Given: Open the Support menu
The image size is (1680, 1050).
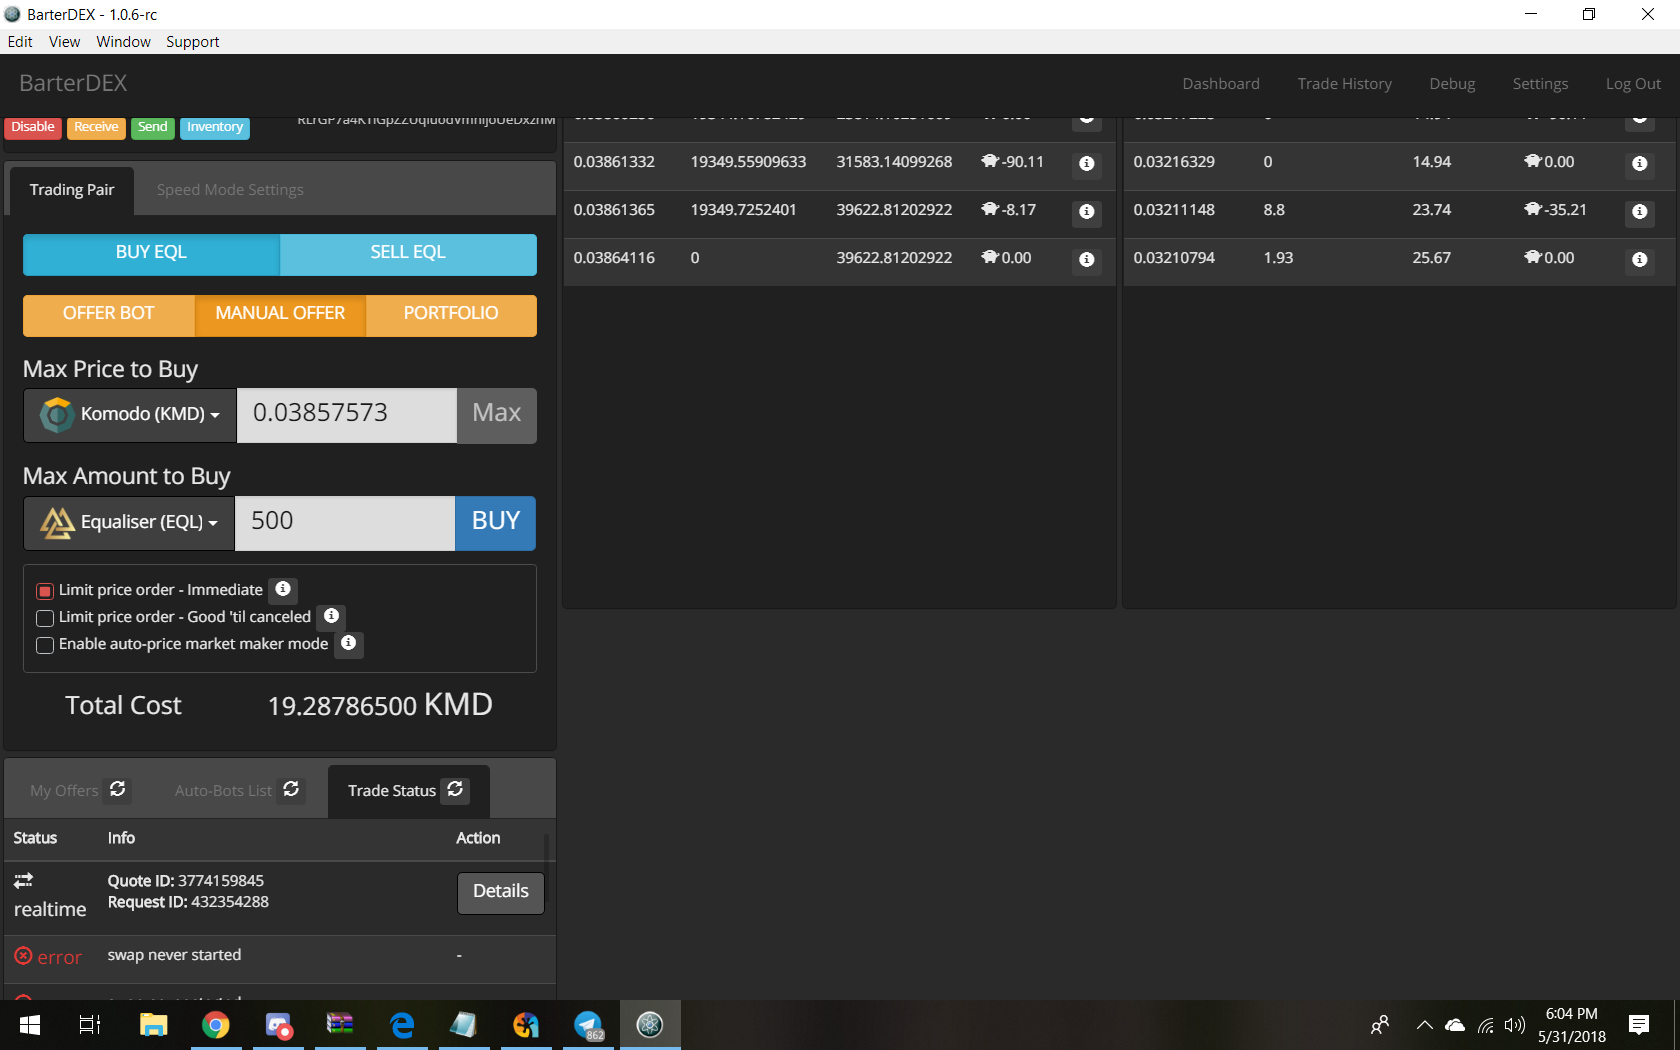Looking at the screenshot, I should point(193,42).
